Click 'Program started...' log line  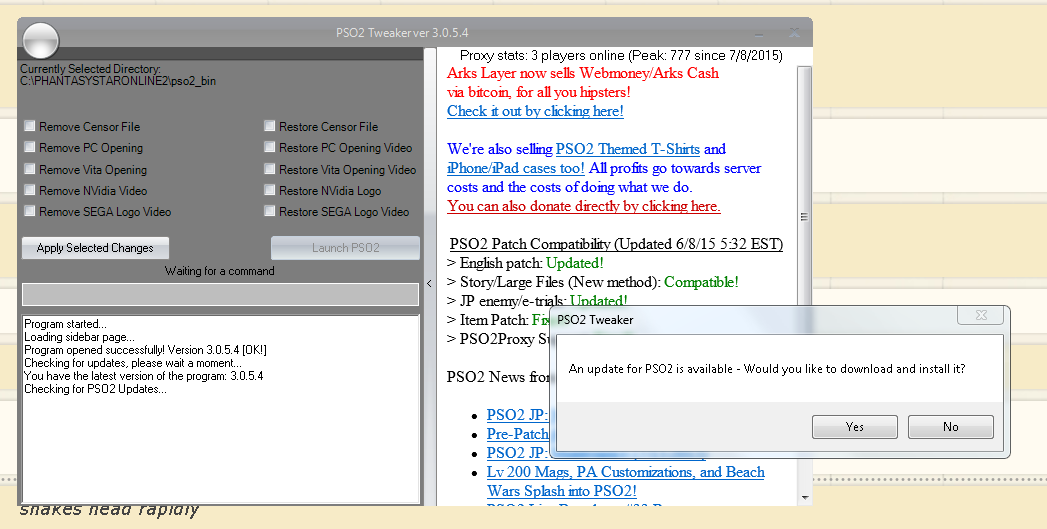coord(65,324)
